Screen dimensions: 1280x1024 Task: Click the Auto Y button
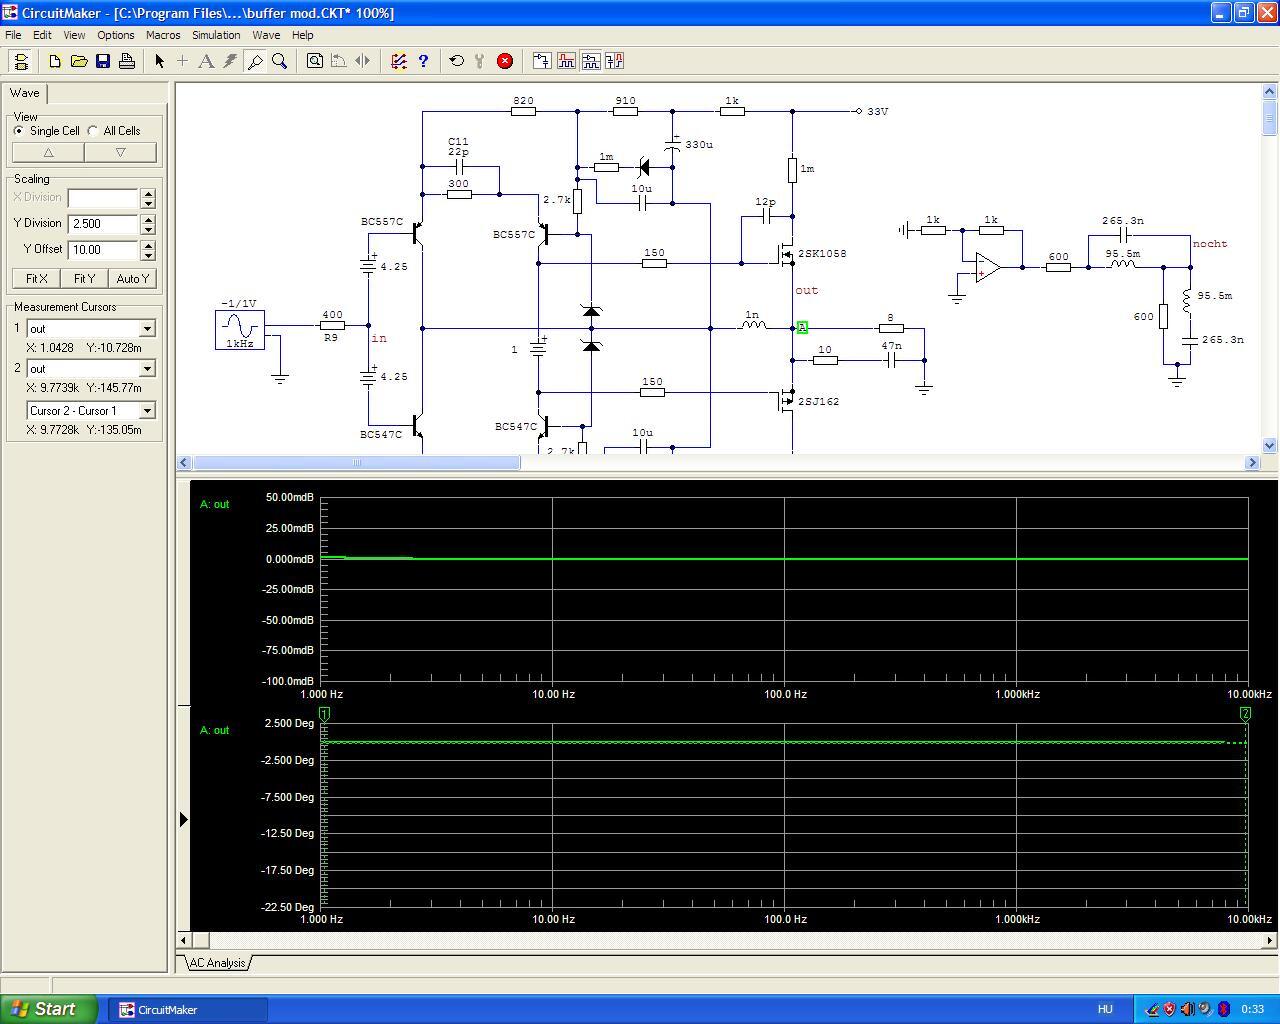point(132,279)
